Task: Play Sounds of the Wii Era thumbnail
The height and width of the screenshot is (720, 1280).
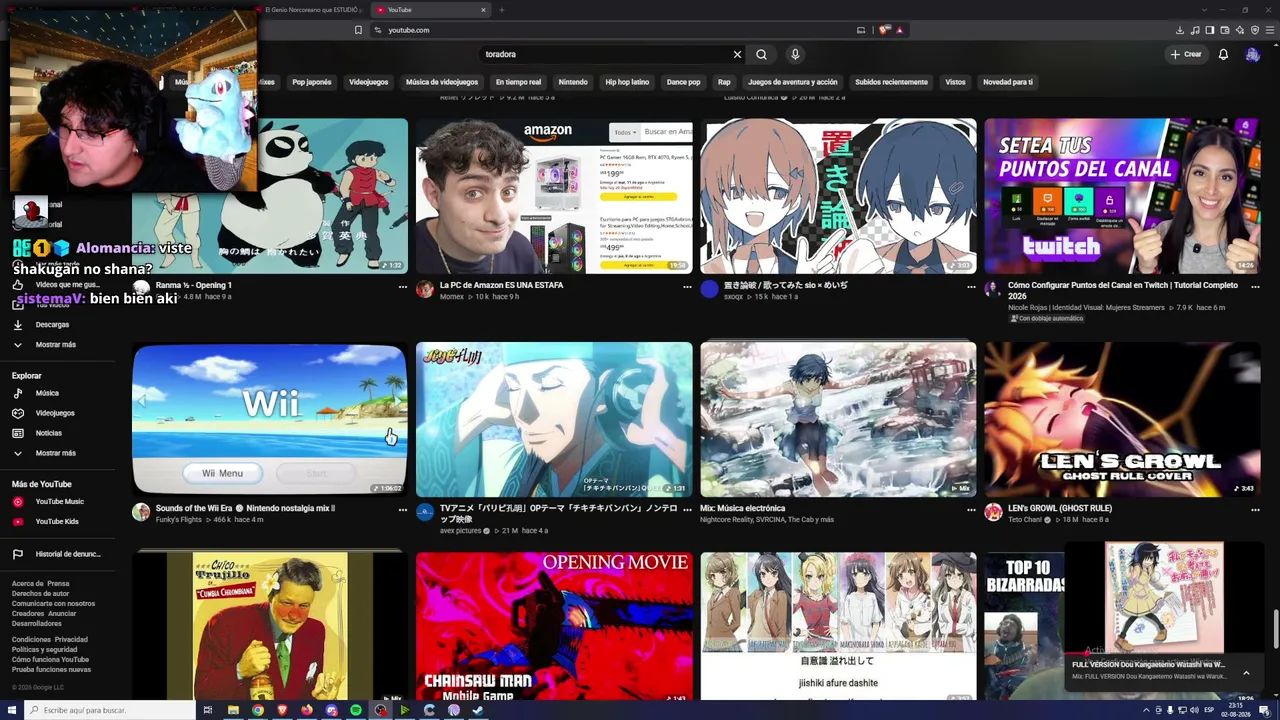Action: (x=270, y=419)
